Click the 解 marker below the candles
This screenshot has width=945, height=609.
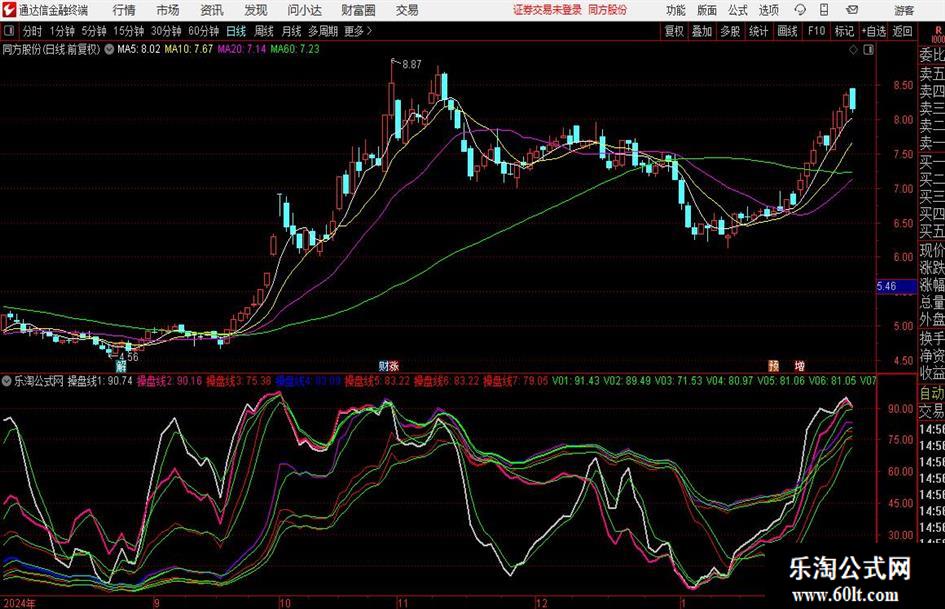[x=121, y=365]
